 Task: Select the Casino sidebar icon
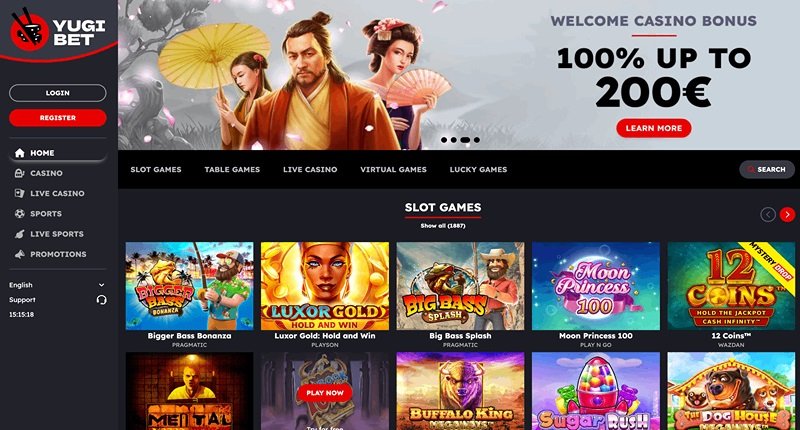point(19,173)
